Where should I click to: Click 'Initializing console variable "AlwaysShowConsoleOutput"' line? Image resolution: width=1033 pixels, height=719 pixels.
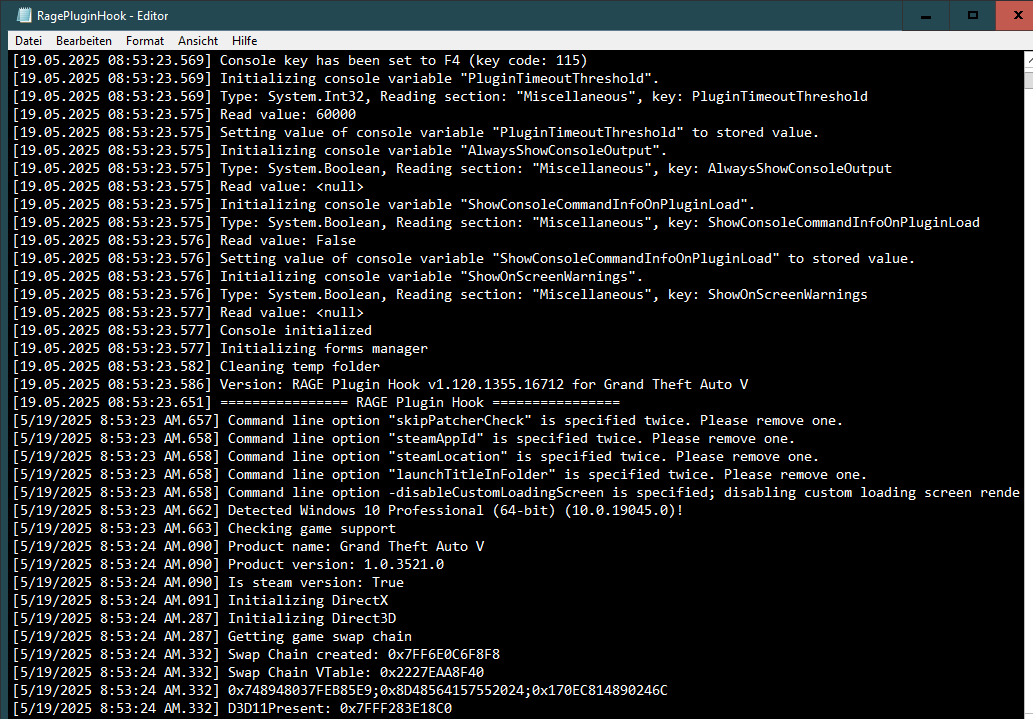coord(340,151)
